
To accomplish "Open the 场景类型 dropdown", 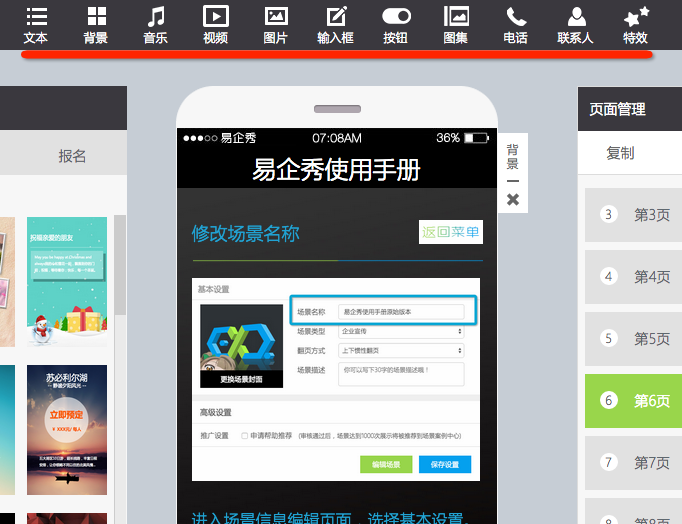I will coord(401,331).
